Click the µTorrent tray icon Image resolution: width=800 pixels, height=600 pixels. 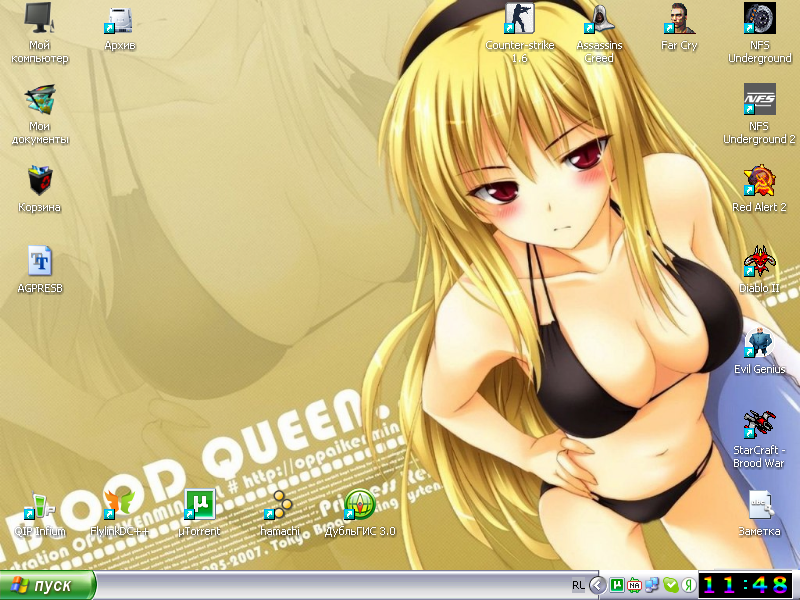[x=617, y=585]
